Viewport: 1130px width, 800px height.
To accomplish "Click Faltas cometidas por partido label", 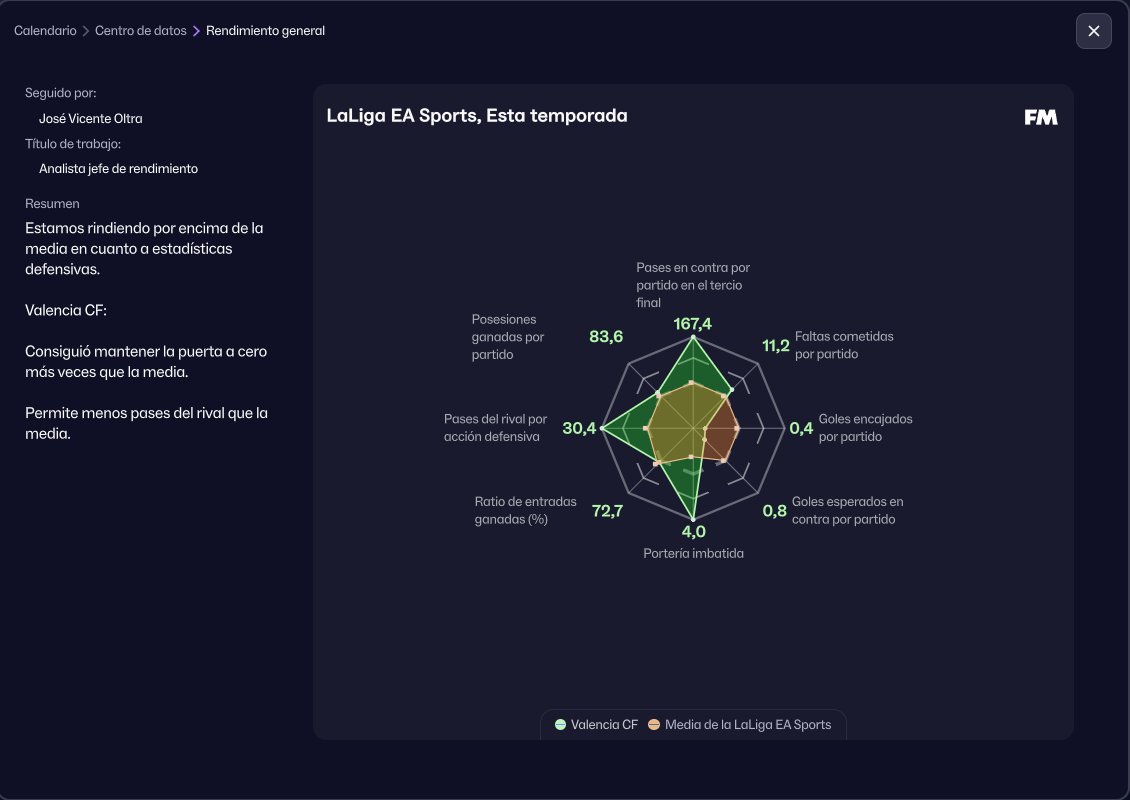I will [x=844, y=345].
